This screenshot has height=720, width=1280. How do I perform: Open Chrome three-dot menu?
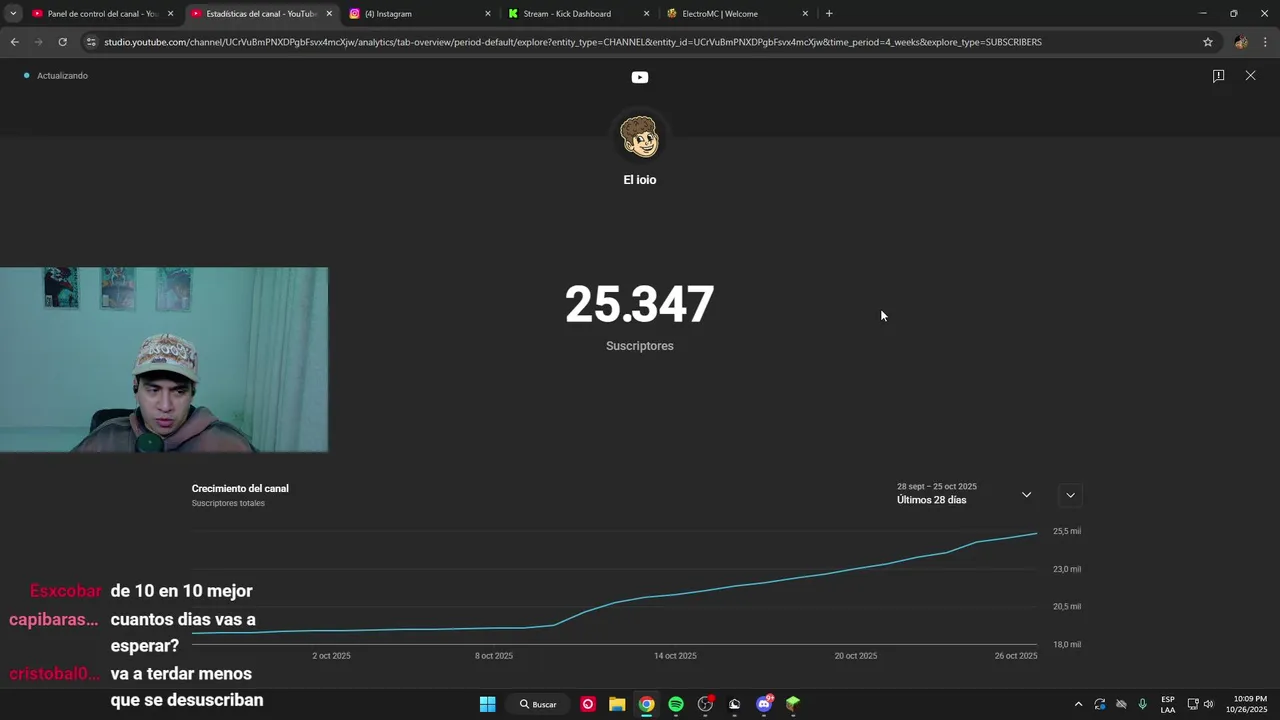coord(1265,42)
